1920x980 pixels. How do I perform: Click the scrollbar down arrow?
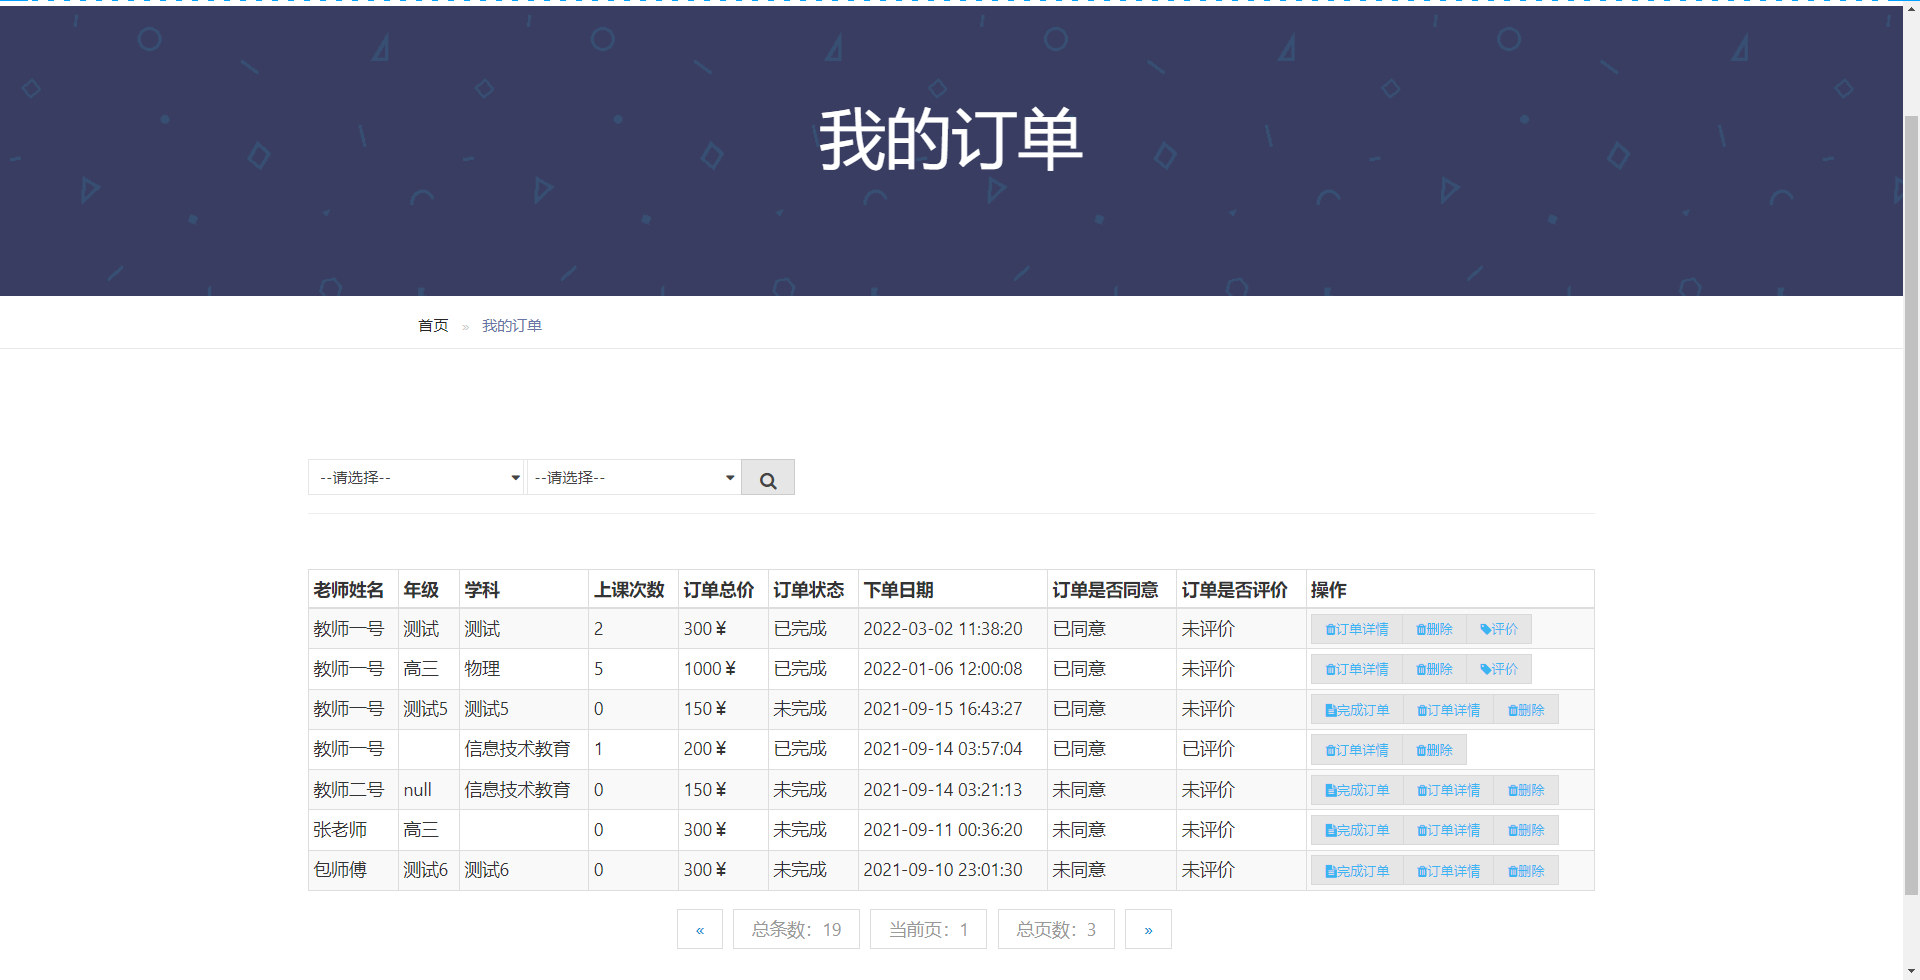(x=1912, y=969)
